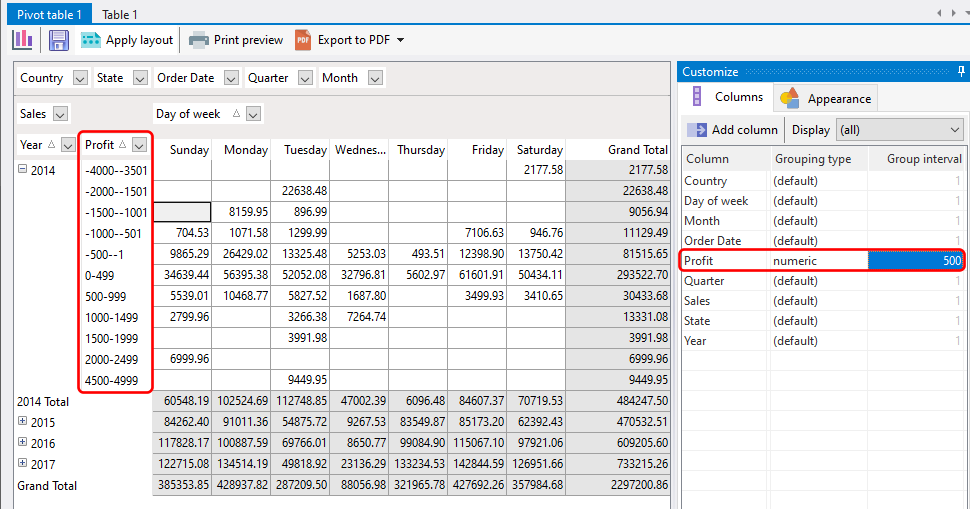Viewport: 970px width, 509px height.
Task: Open the Country field filter dropdown
Action: pyautogui.click(x=78, y=78)
